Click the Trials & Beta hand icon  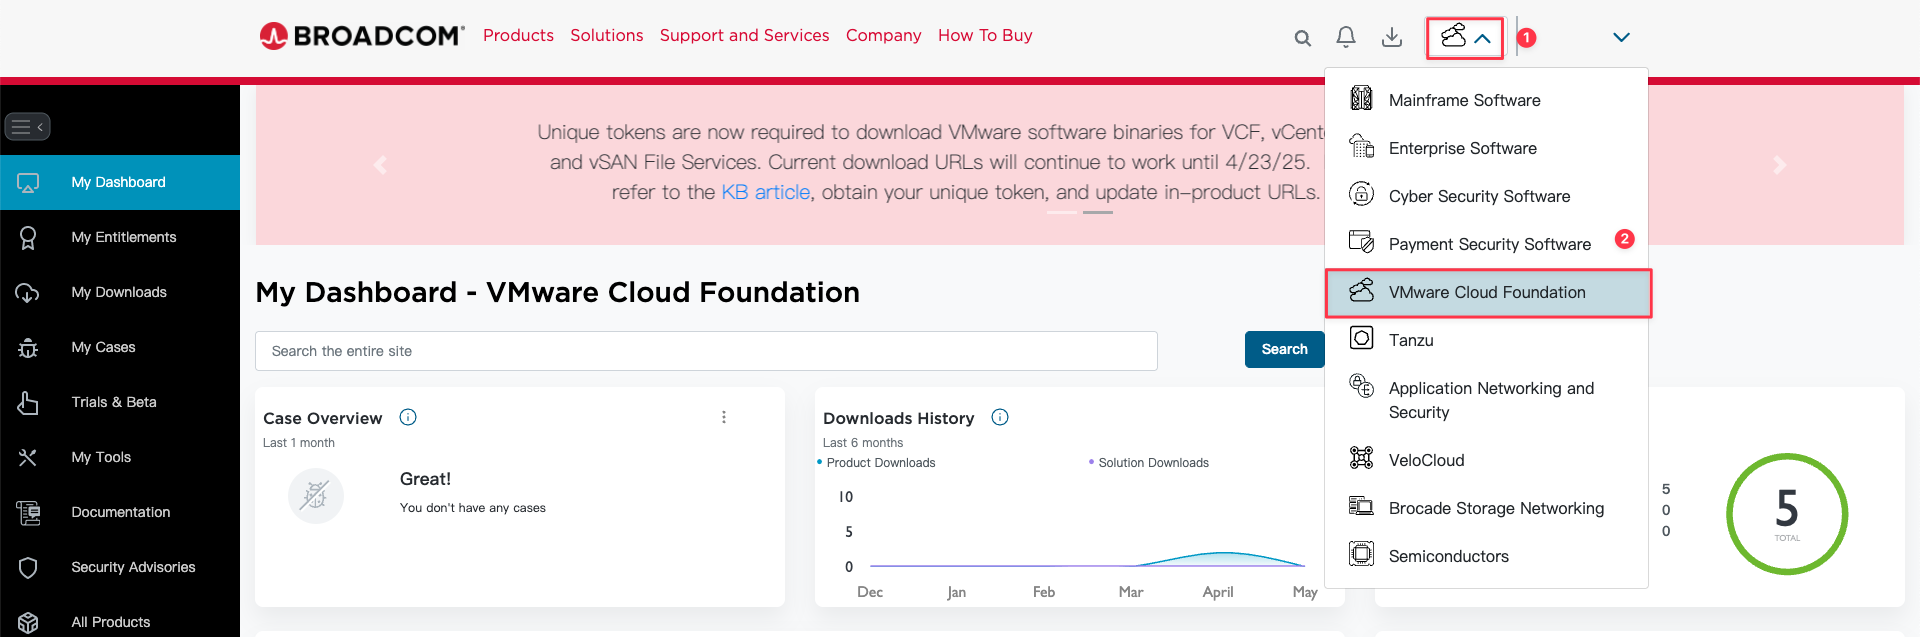[28, 403]
